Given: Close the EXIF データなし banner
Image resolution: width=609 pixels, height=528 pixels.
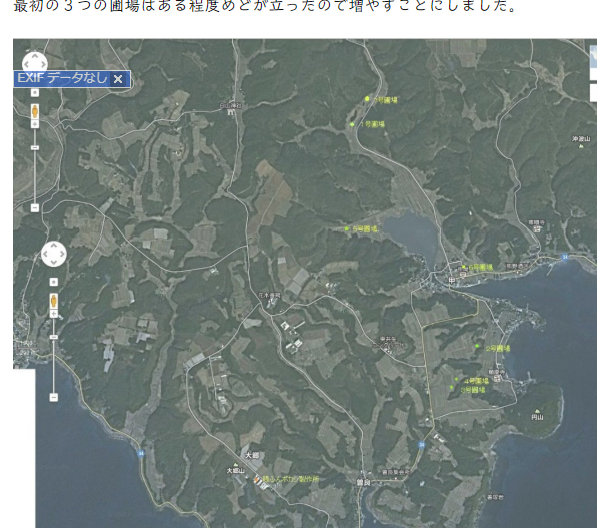Looking at the screenshot, I should (x=118, y=78).
